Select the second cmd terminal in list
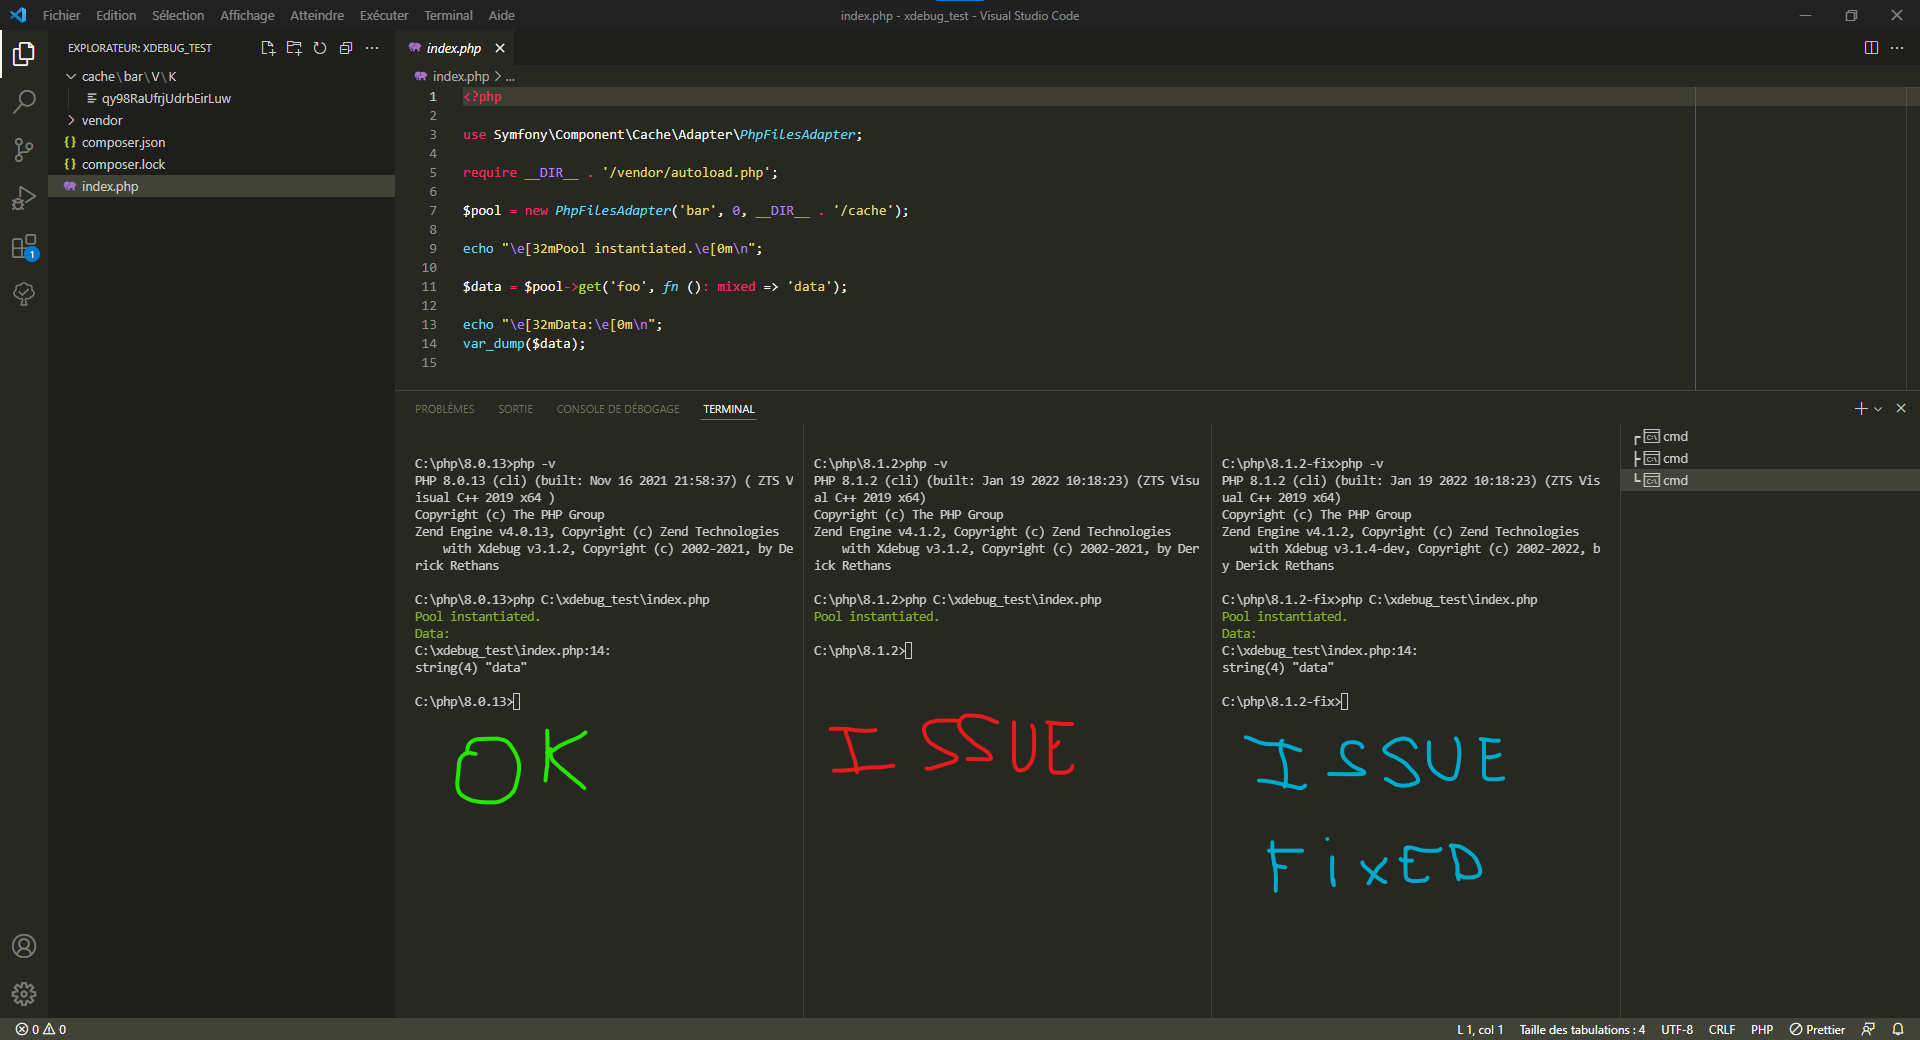The width and height of the screenshot is (1920, 1040). pyautogui.click(x=1674, y=459)
